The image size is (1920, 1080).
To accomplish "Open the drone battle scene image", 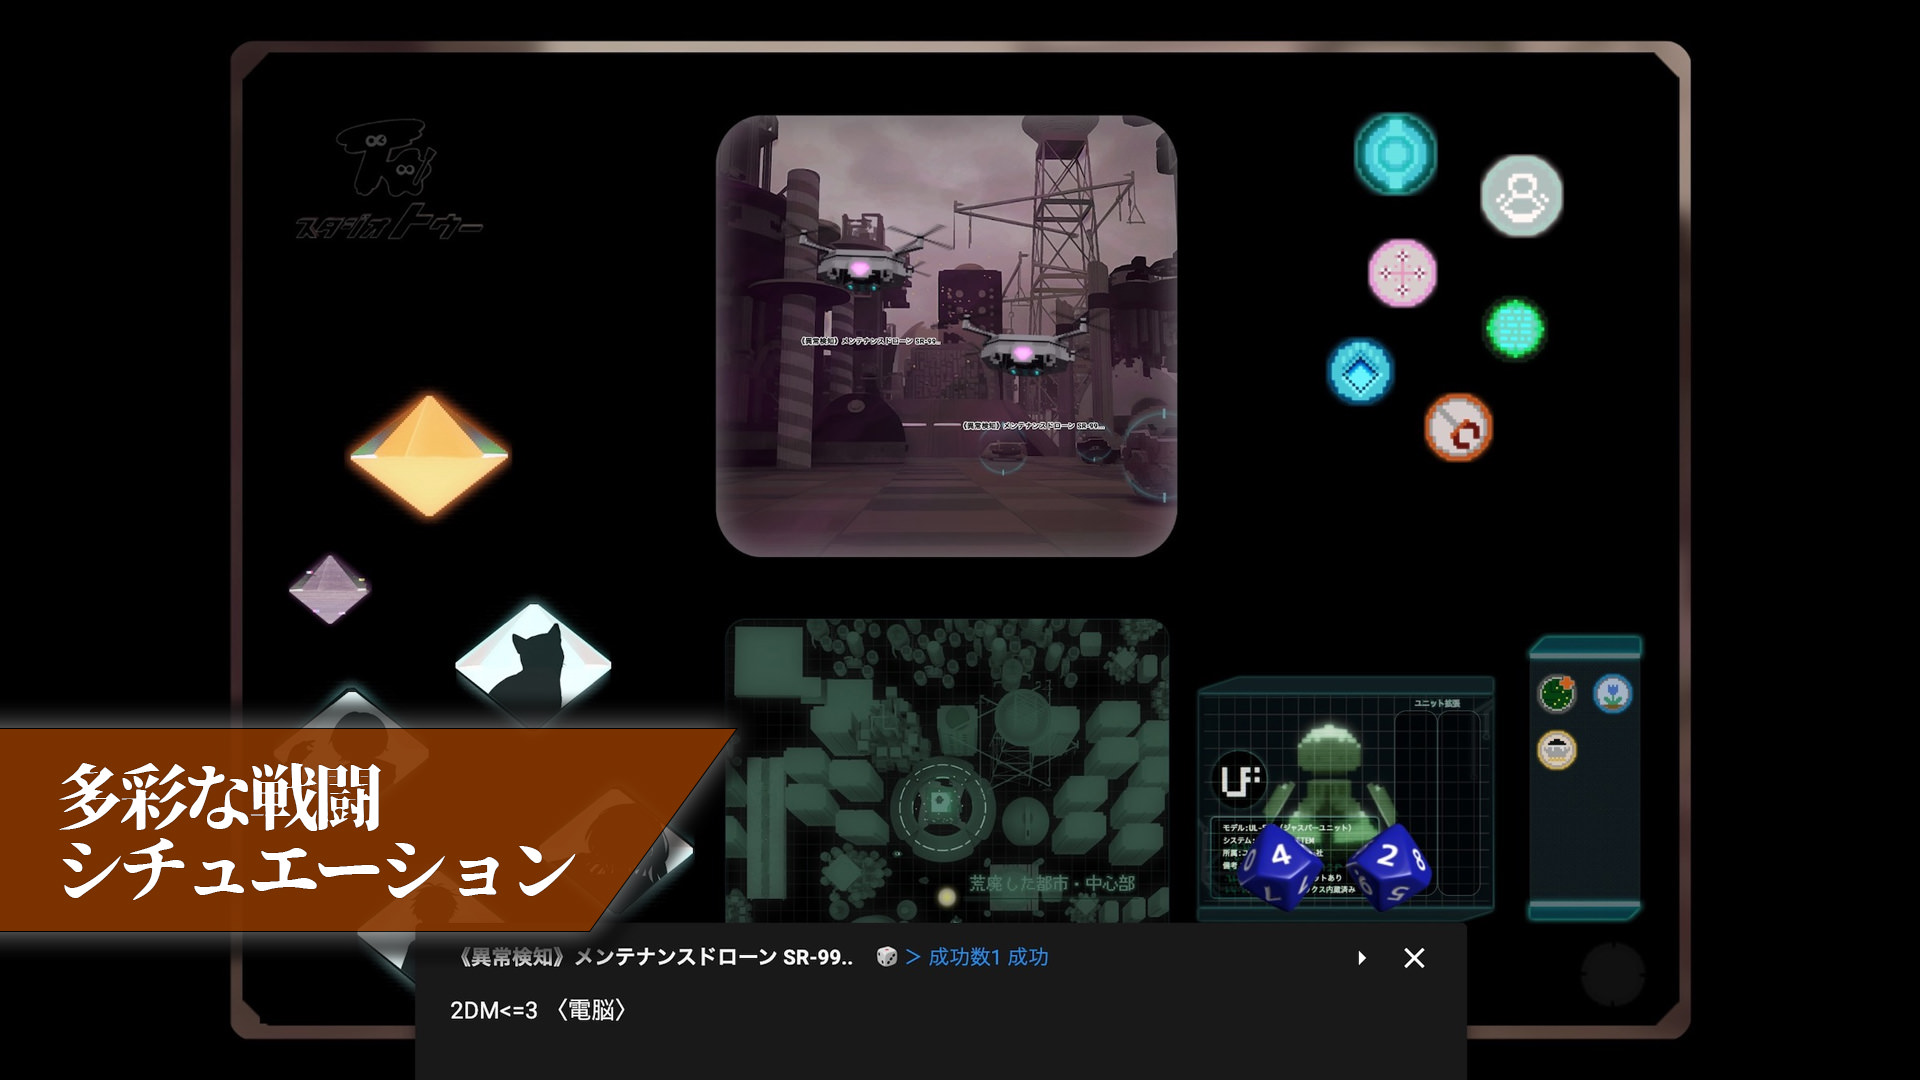I will pyautogui.click(x=946, y=335).
